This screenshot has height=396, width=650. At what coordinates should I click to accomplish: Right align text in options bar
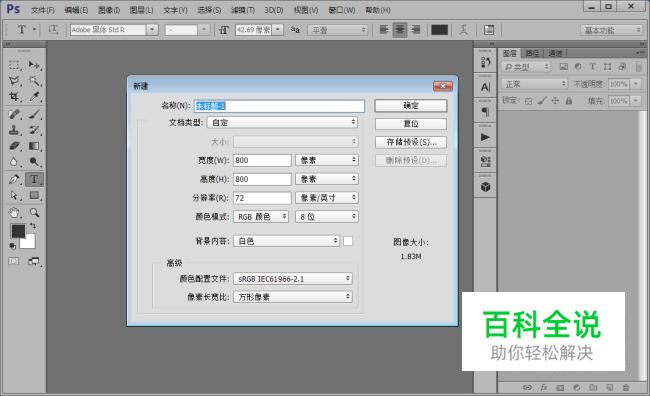pyautogui.click(x=416, y=29)
